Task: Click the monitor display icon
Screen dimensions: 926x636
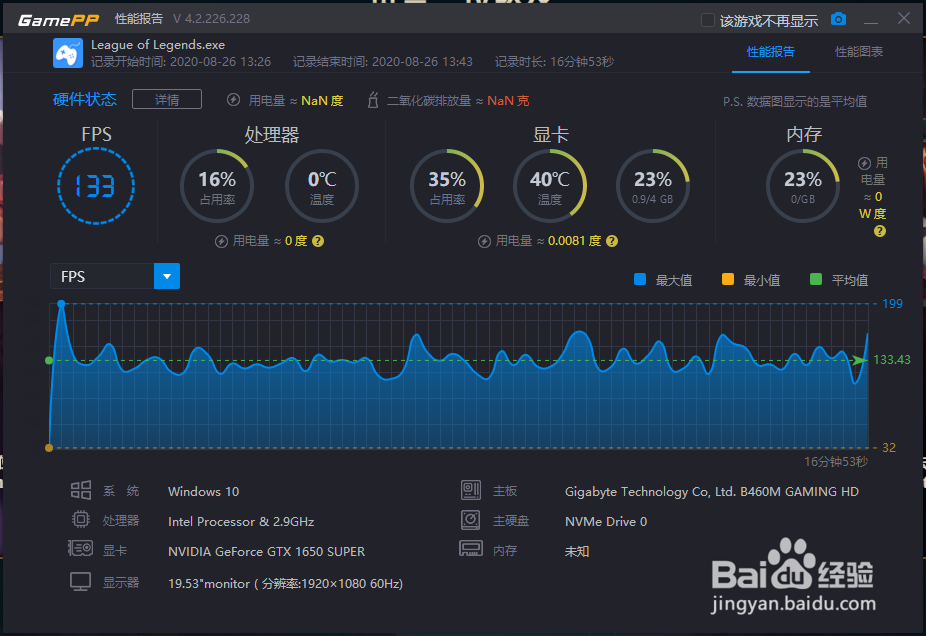Action: [x=80, y=582]
